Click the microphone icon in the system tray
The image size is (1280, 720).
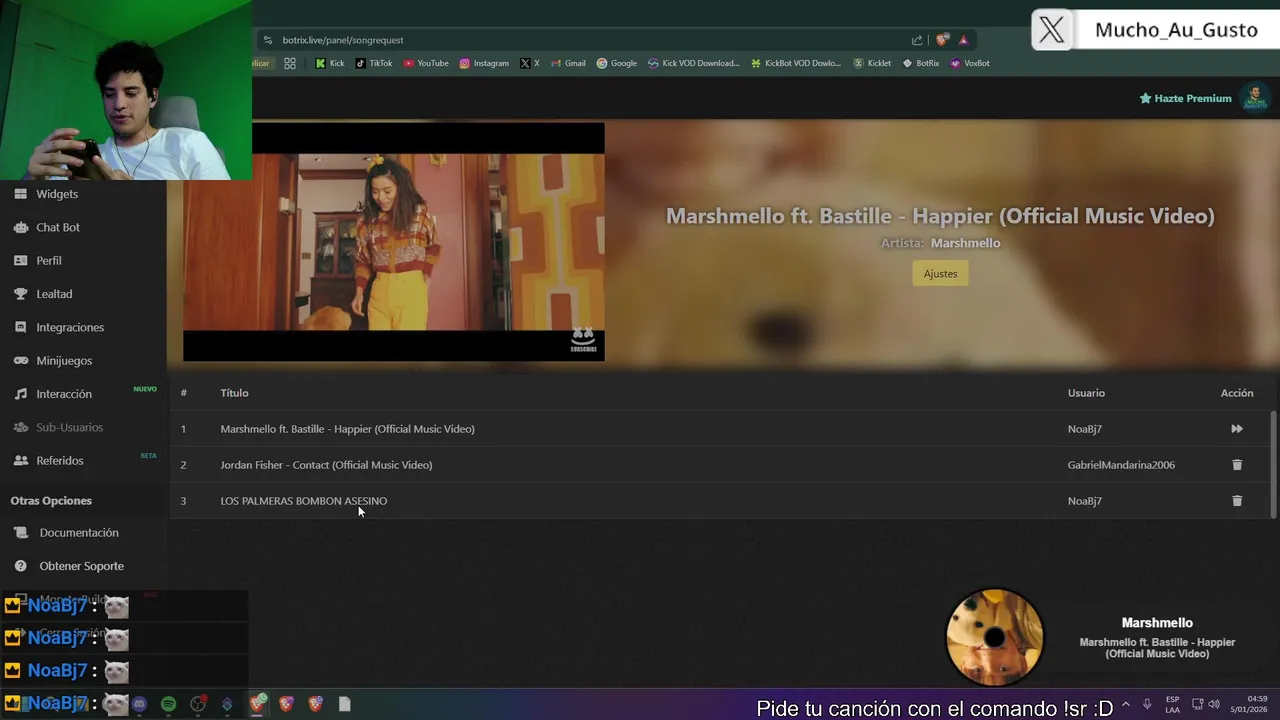click(1147, 704)
